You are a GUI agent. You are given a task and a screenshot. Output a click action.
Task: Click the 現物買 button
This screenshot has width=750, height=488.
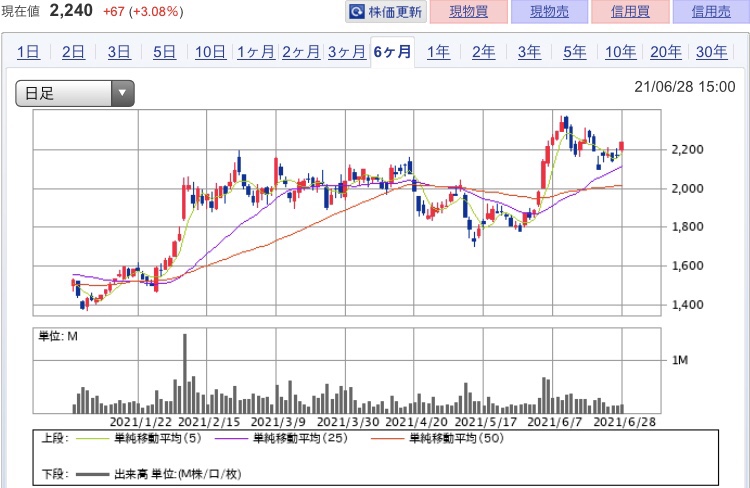tap(469, 11)
